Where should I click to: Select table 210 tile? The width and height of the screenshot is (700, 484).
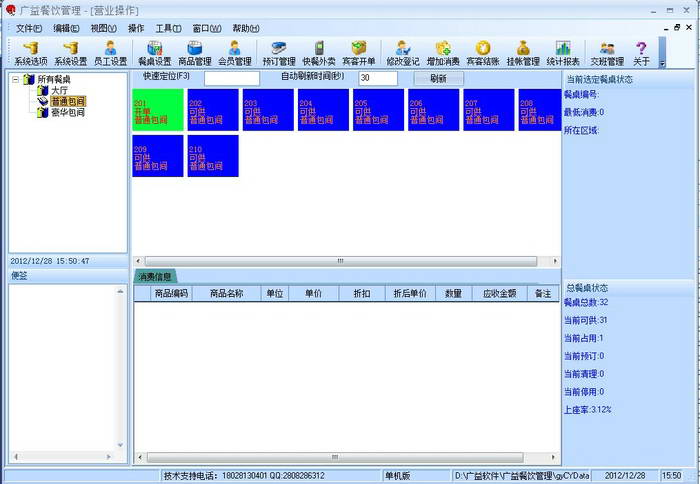click(x=213, y=156)
